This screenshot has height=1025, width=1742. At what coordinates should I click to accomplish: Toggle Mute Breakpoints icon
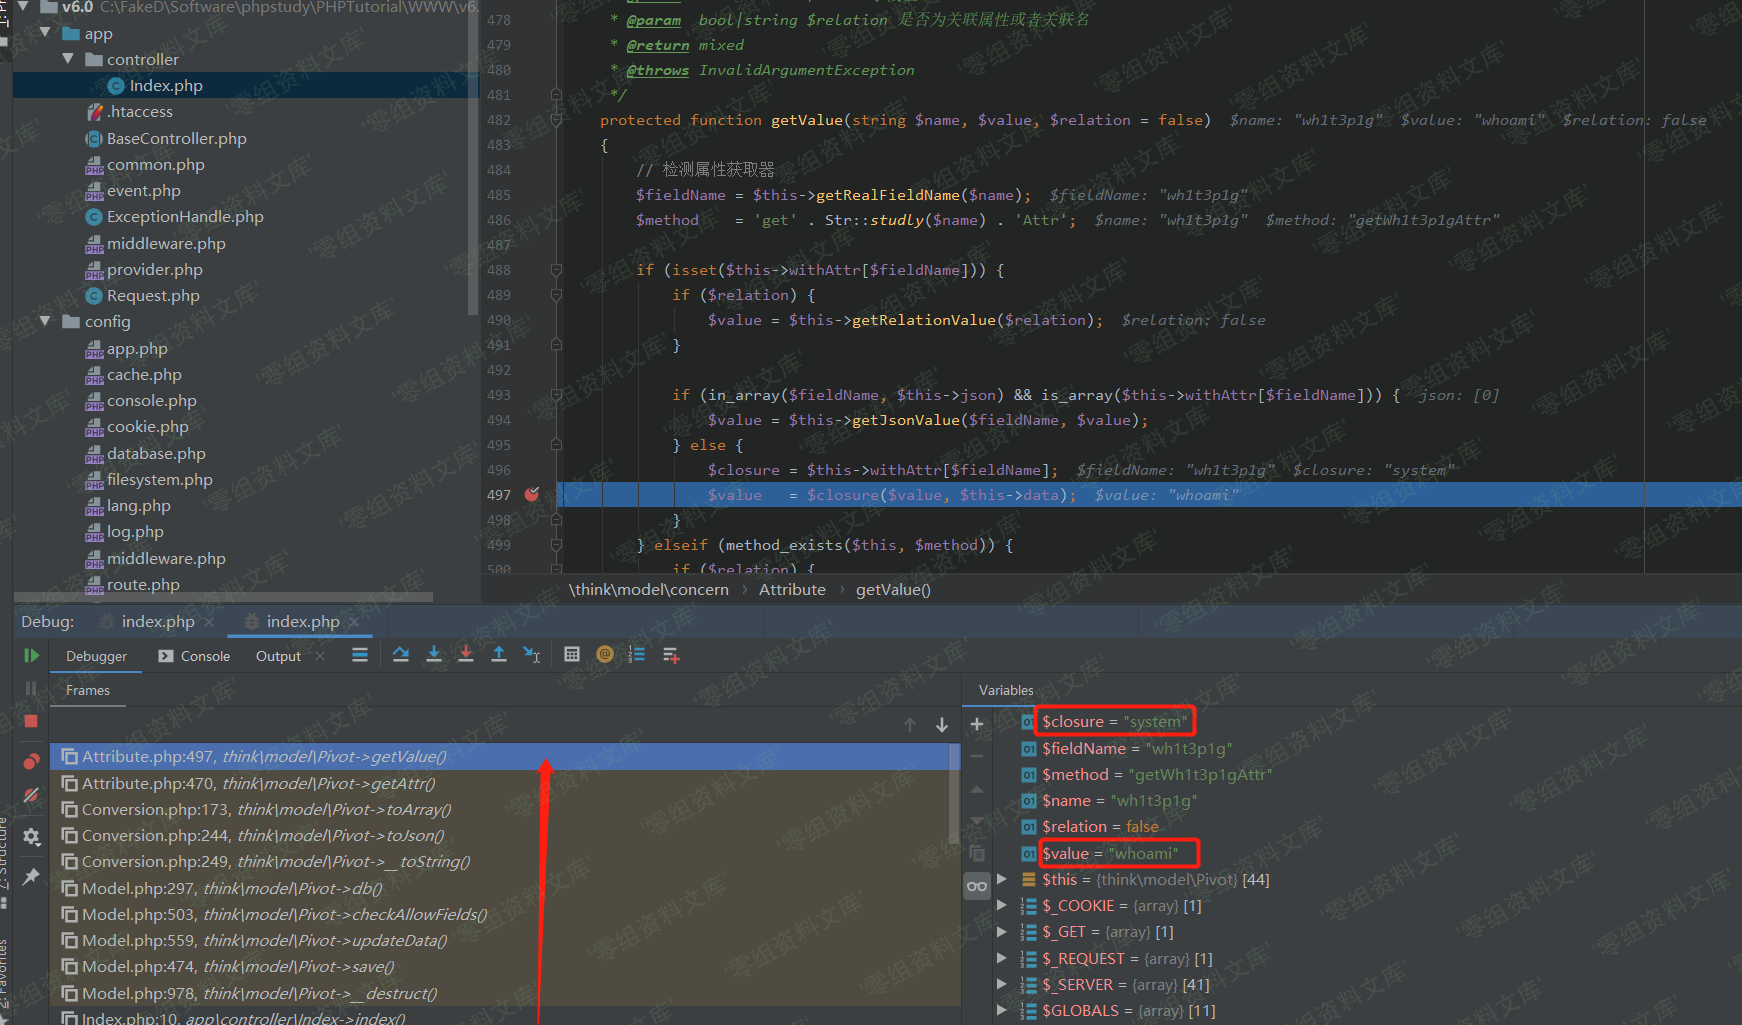(x=31, y=795)
